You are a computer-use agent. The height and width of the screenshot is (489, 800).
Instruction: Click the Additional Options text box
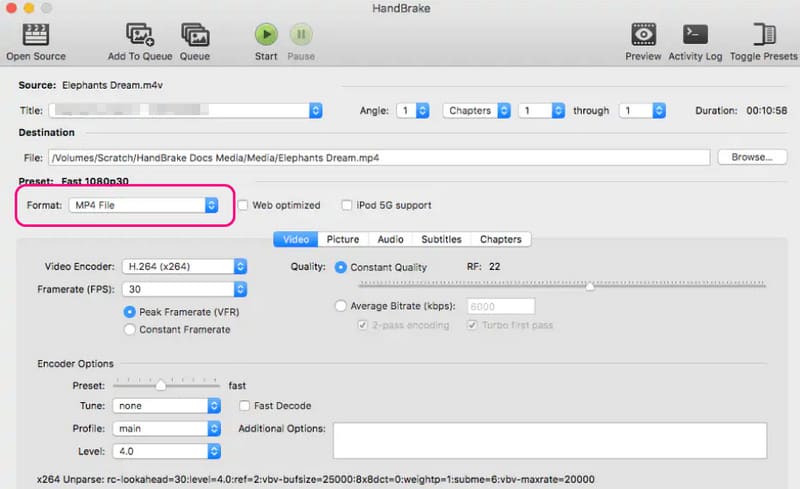click(x=550, y=441)
